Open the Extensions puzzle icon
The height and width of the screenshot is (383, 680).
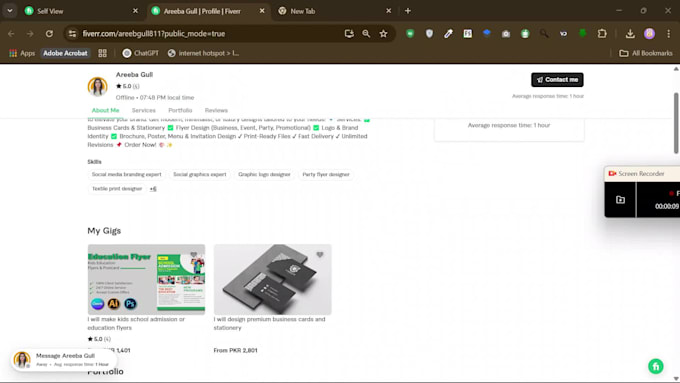(x=602, y=34)
